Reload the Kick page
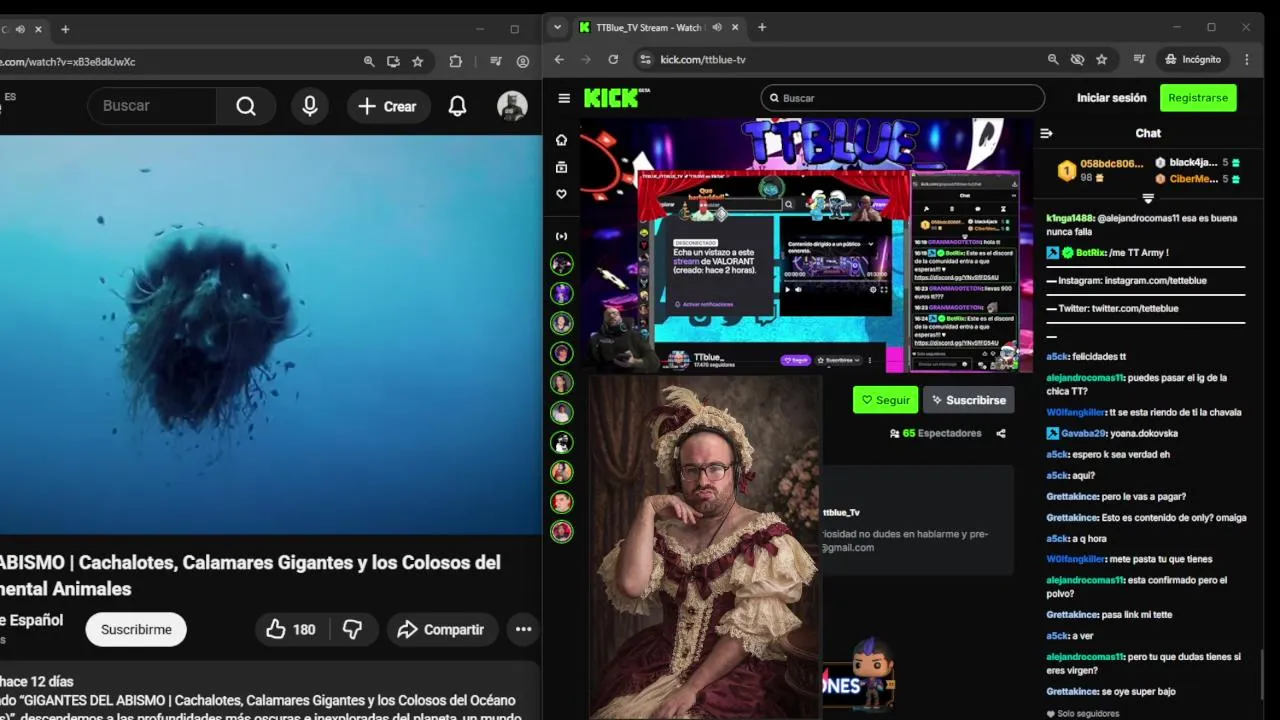The width and height of the screenshot is (1280, 720). (613, 60)
